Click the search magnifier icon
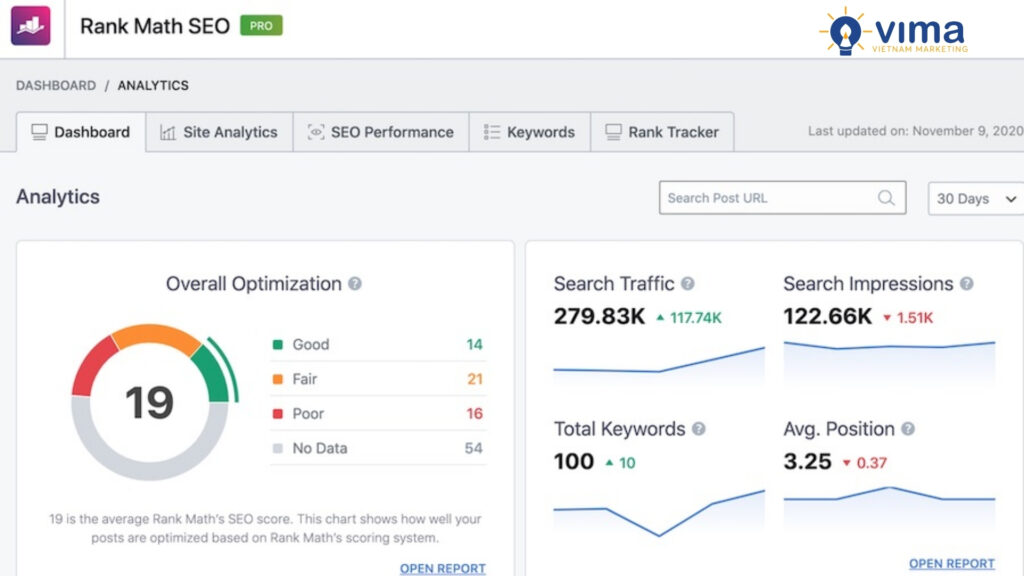 [x=886, y=197]
